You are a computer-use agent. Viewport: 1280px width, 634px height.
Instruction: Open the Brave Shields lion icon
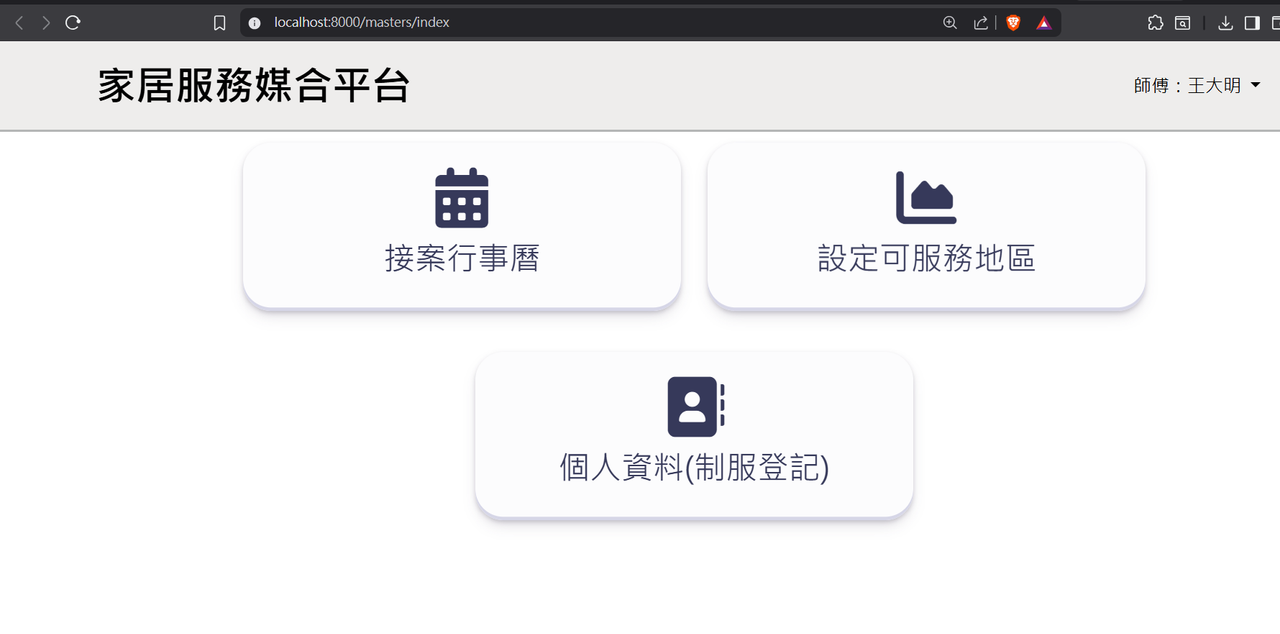(1013, 22)
